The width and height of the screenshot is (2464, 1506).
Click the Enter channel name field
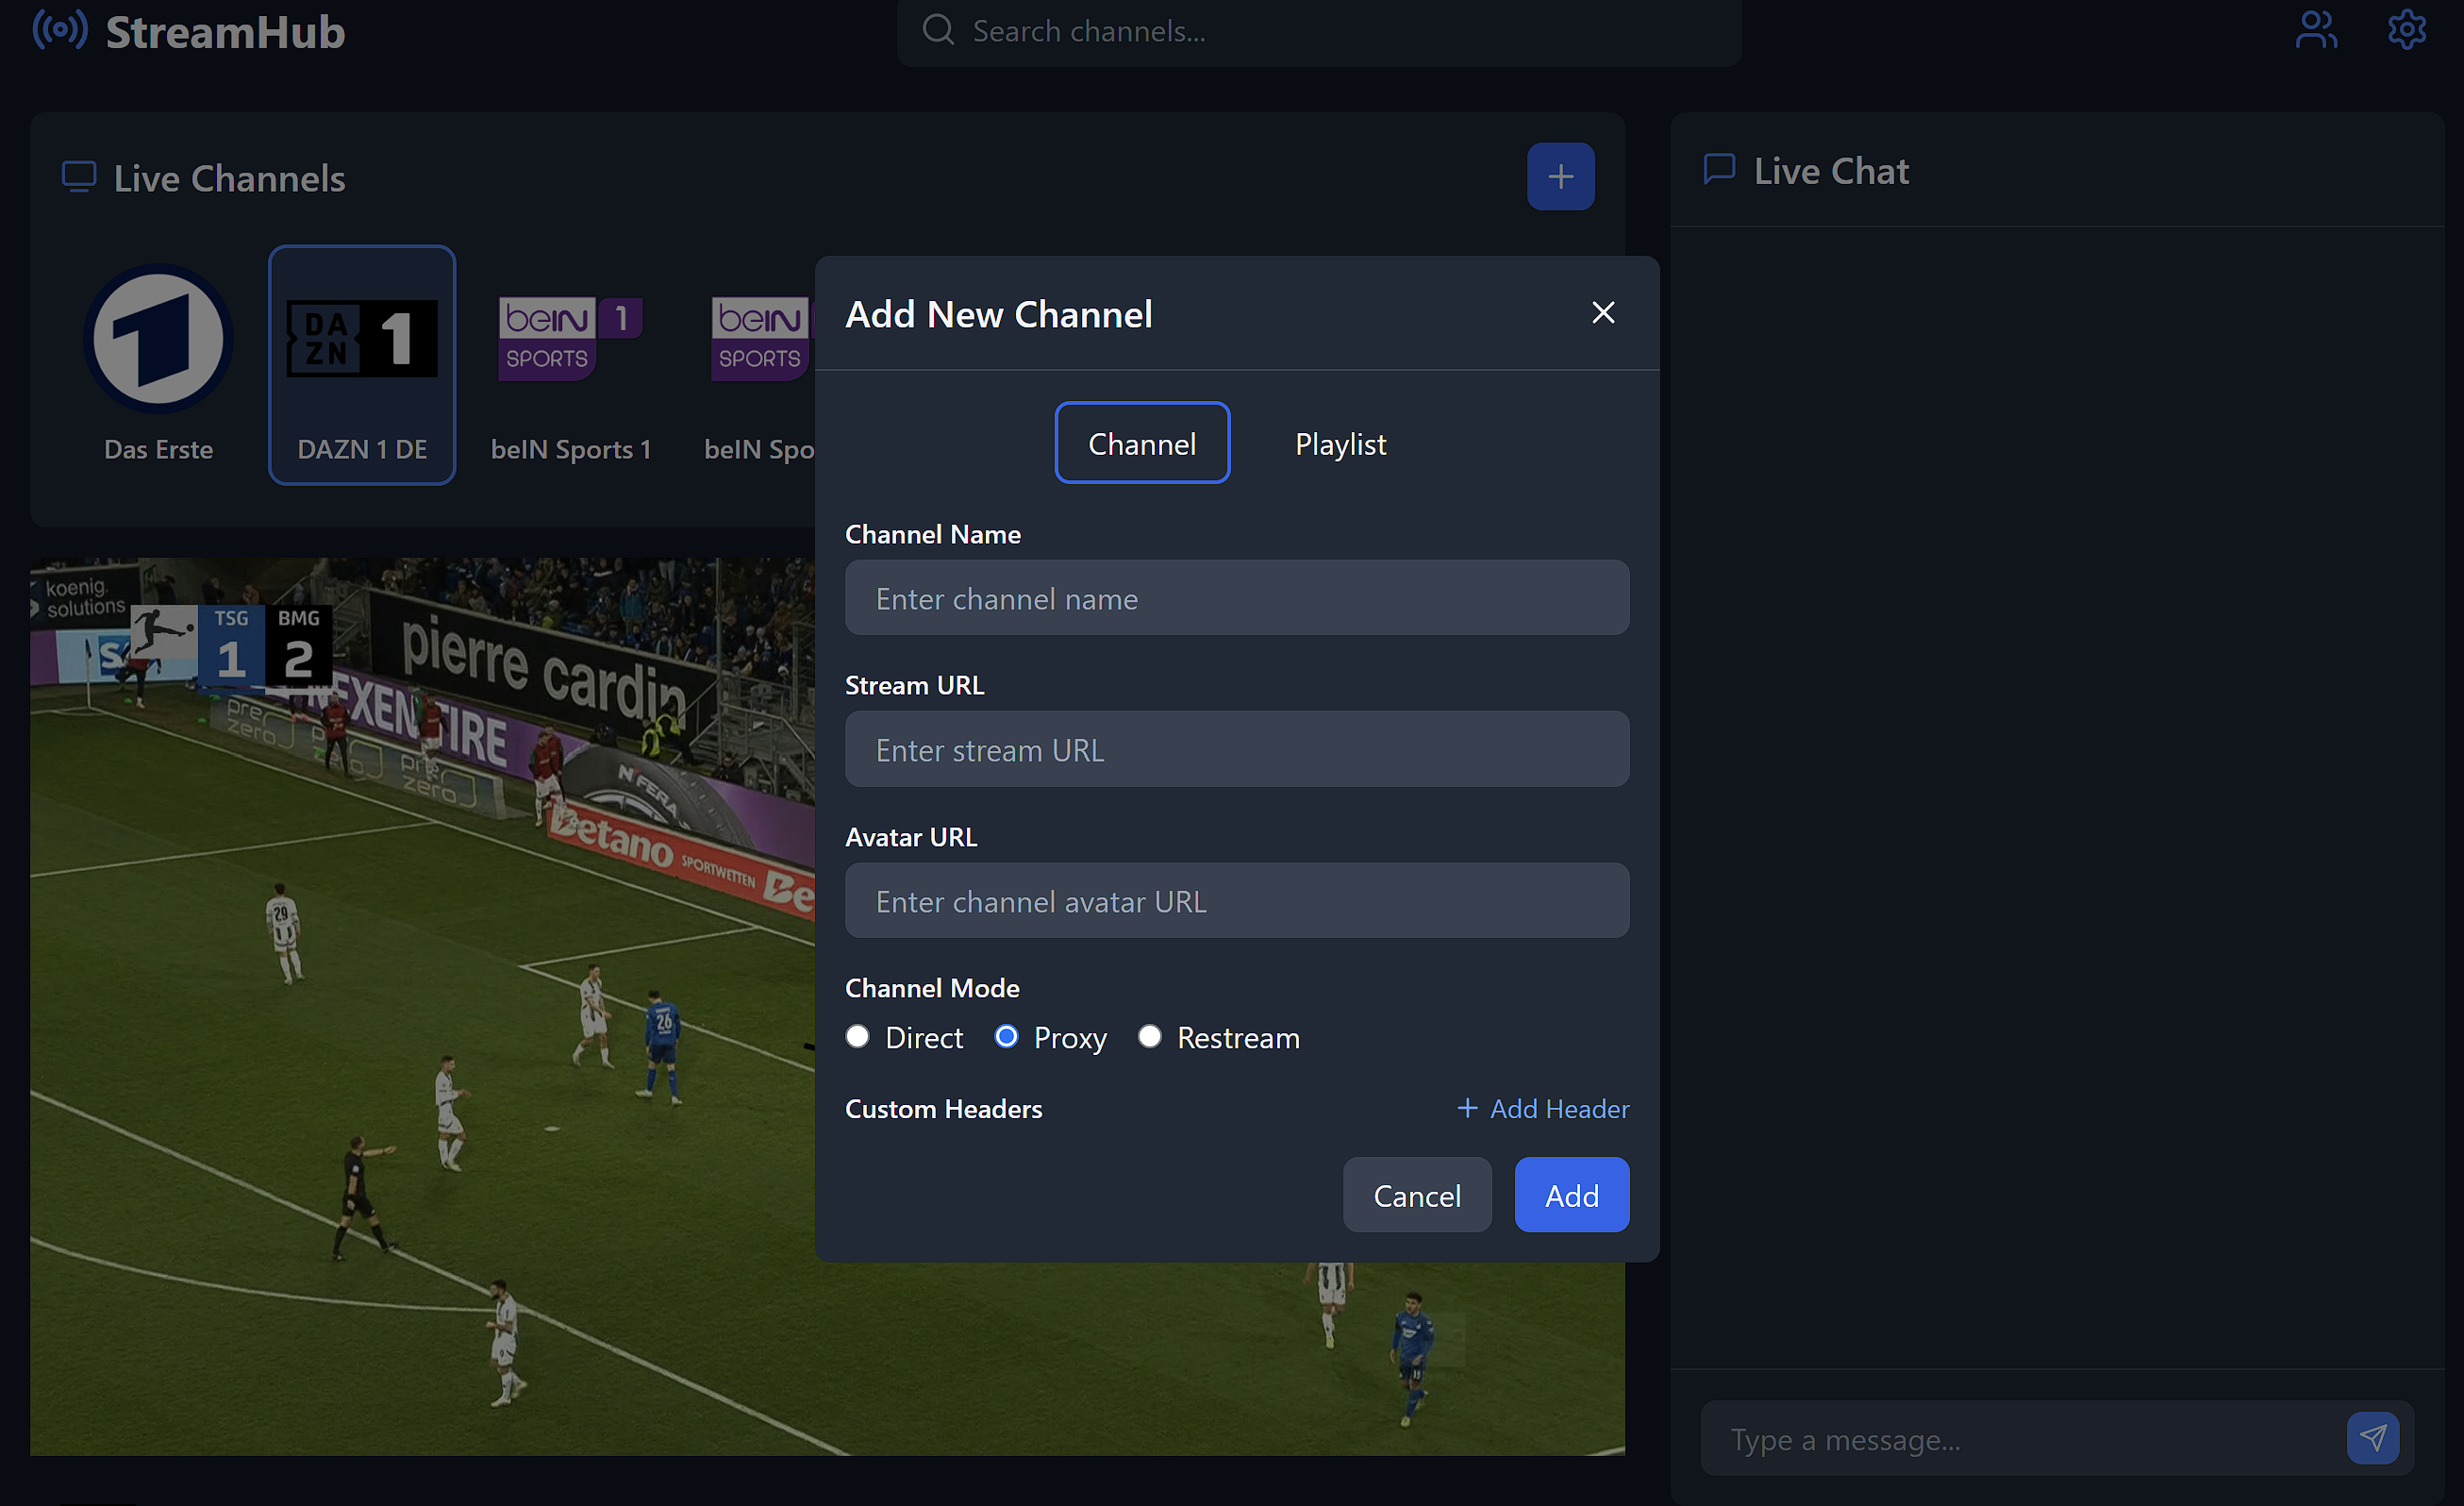click(1237, 598)
